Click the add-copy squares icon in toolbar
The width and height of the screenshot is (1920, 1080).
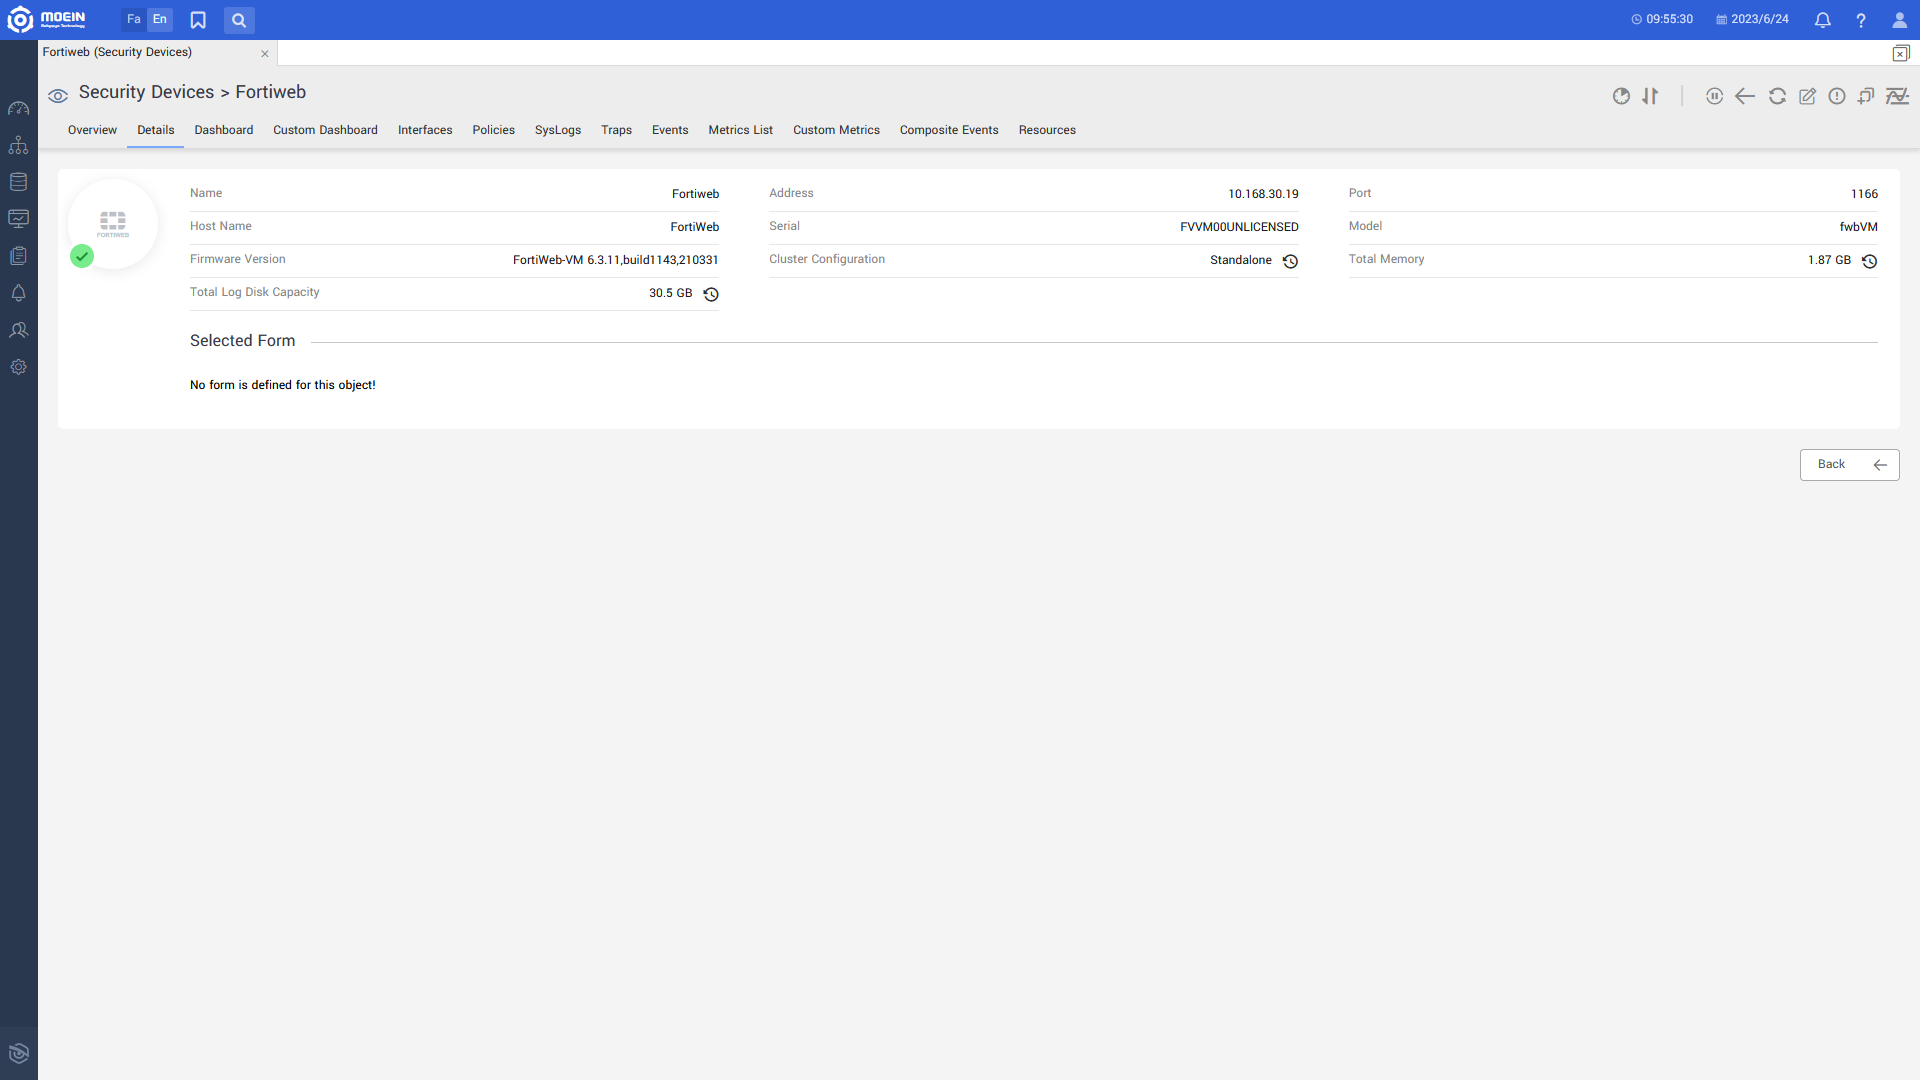pos(1866,96)
